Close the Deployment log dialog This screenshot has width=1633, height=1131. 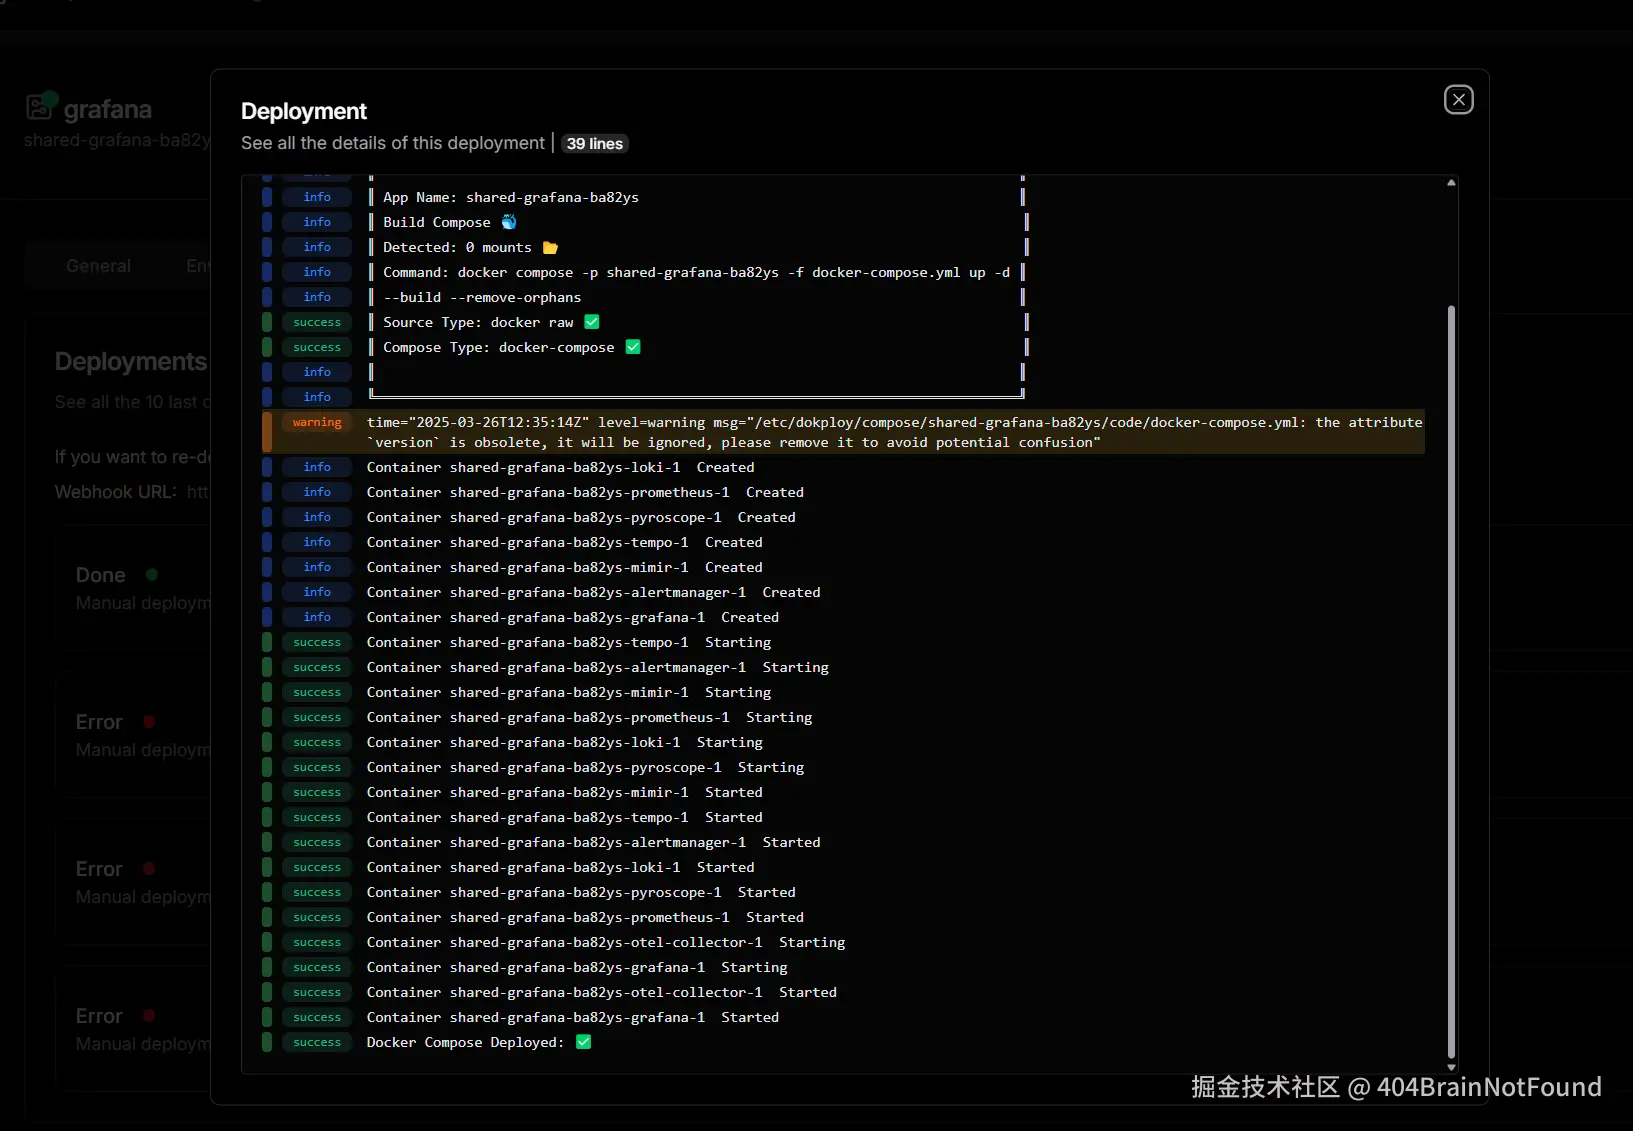click(1458, 100)
